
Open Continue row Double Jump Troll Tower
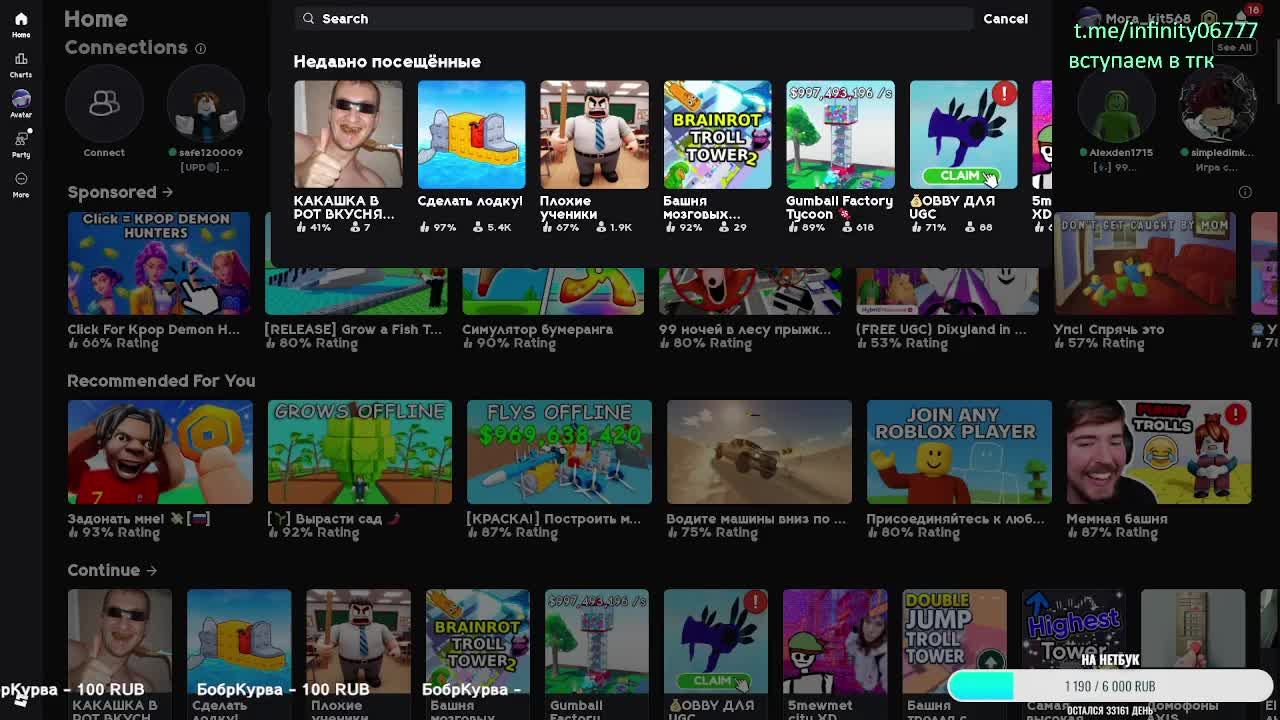click(954, 642)
